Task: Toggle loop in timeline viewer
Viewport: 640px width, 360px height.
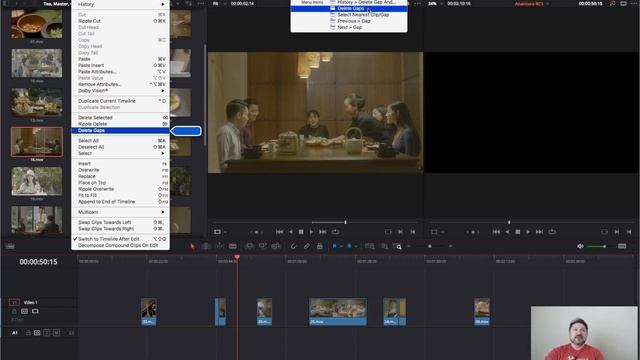Action: tap(552, 232)
